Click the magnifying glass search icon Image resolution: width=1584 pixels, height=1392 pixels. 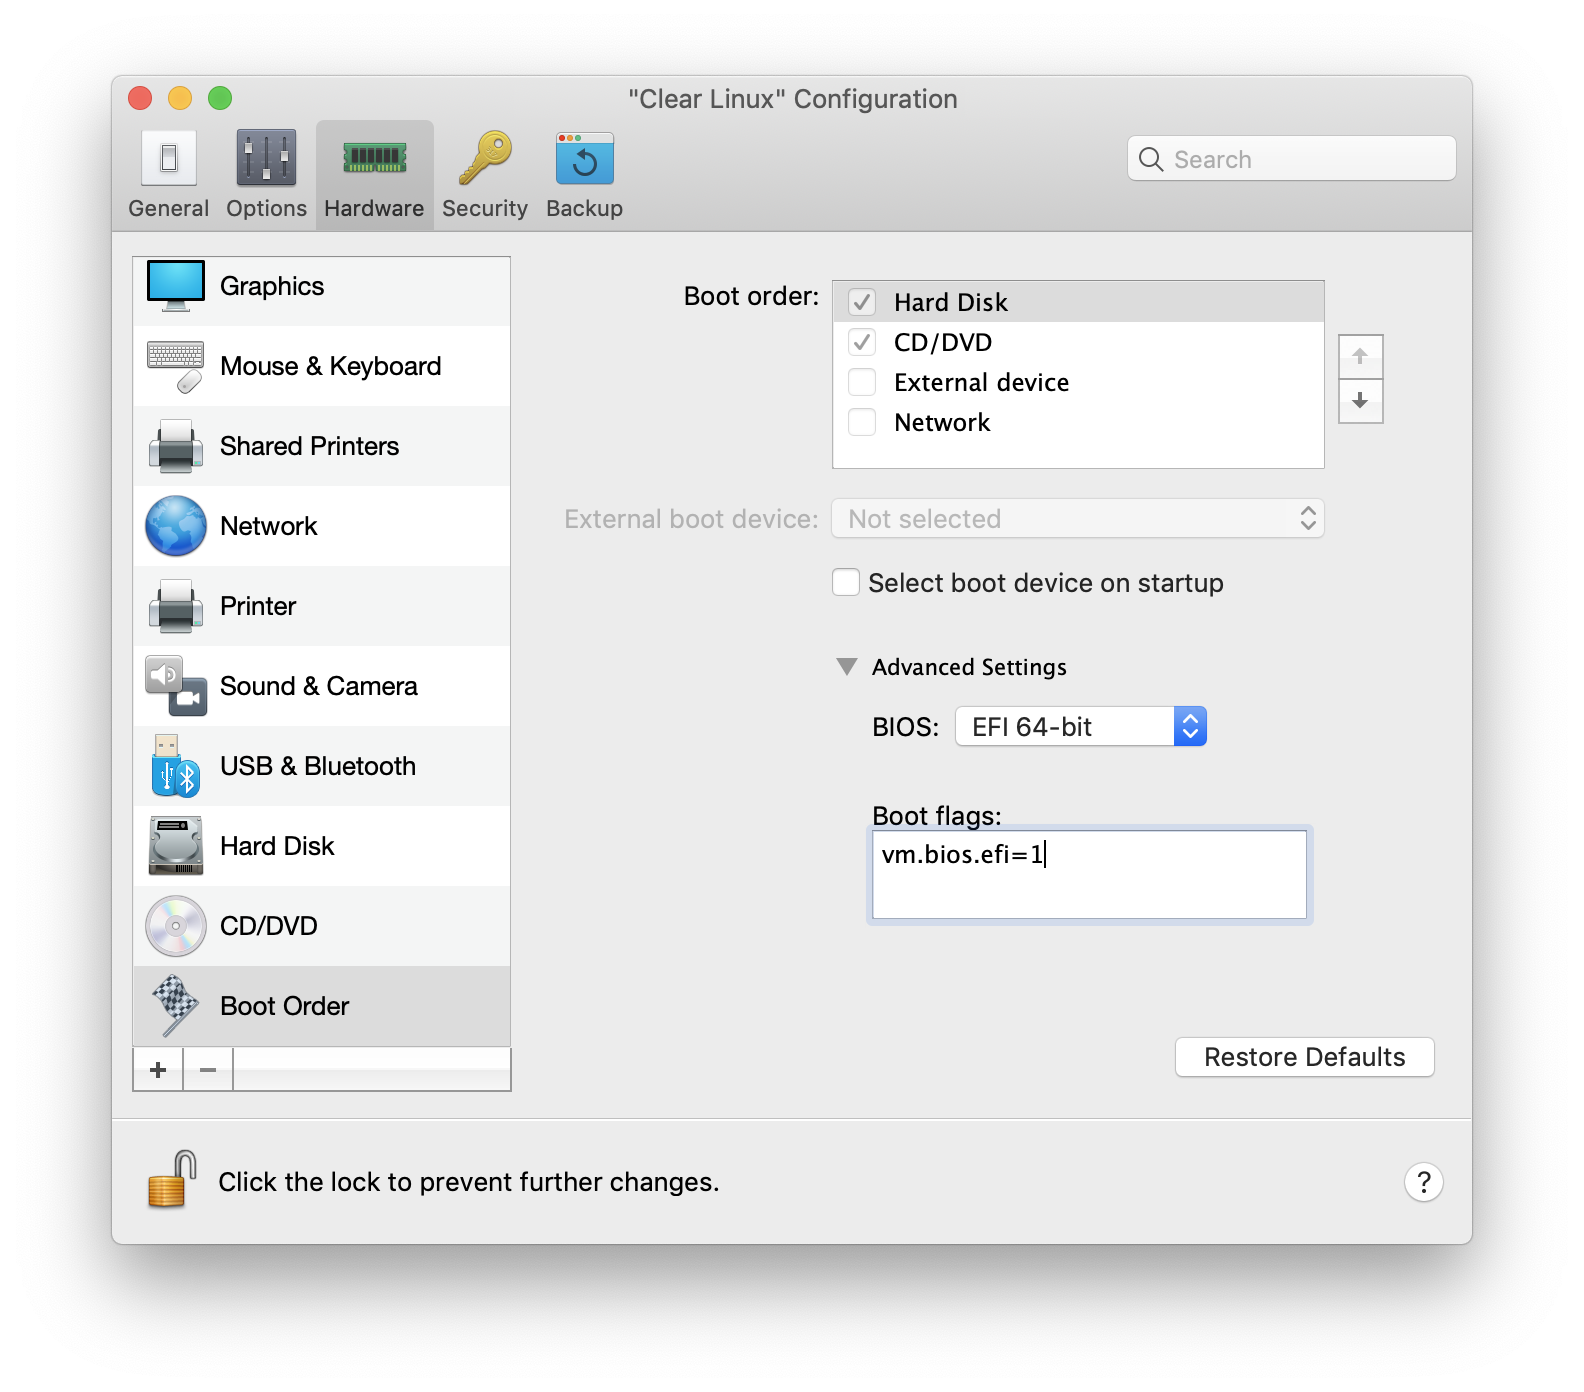click(1151, 159)
